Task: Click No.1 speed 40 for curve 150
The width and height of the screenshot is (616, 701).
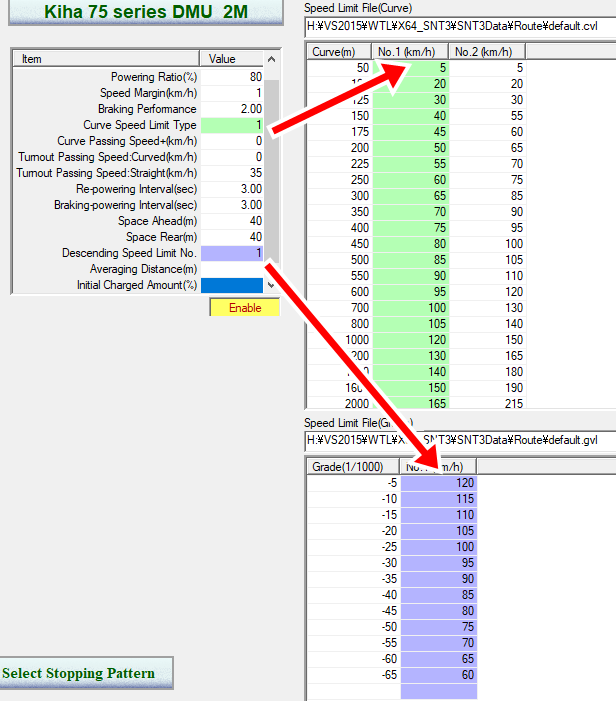Action: tap(410, 116)
